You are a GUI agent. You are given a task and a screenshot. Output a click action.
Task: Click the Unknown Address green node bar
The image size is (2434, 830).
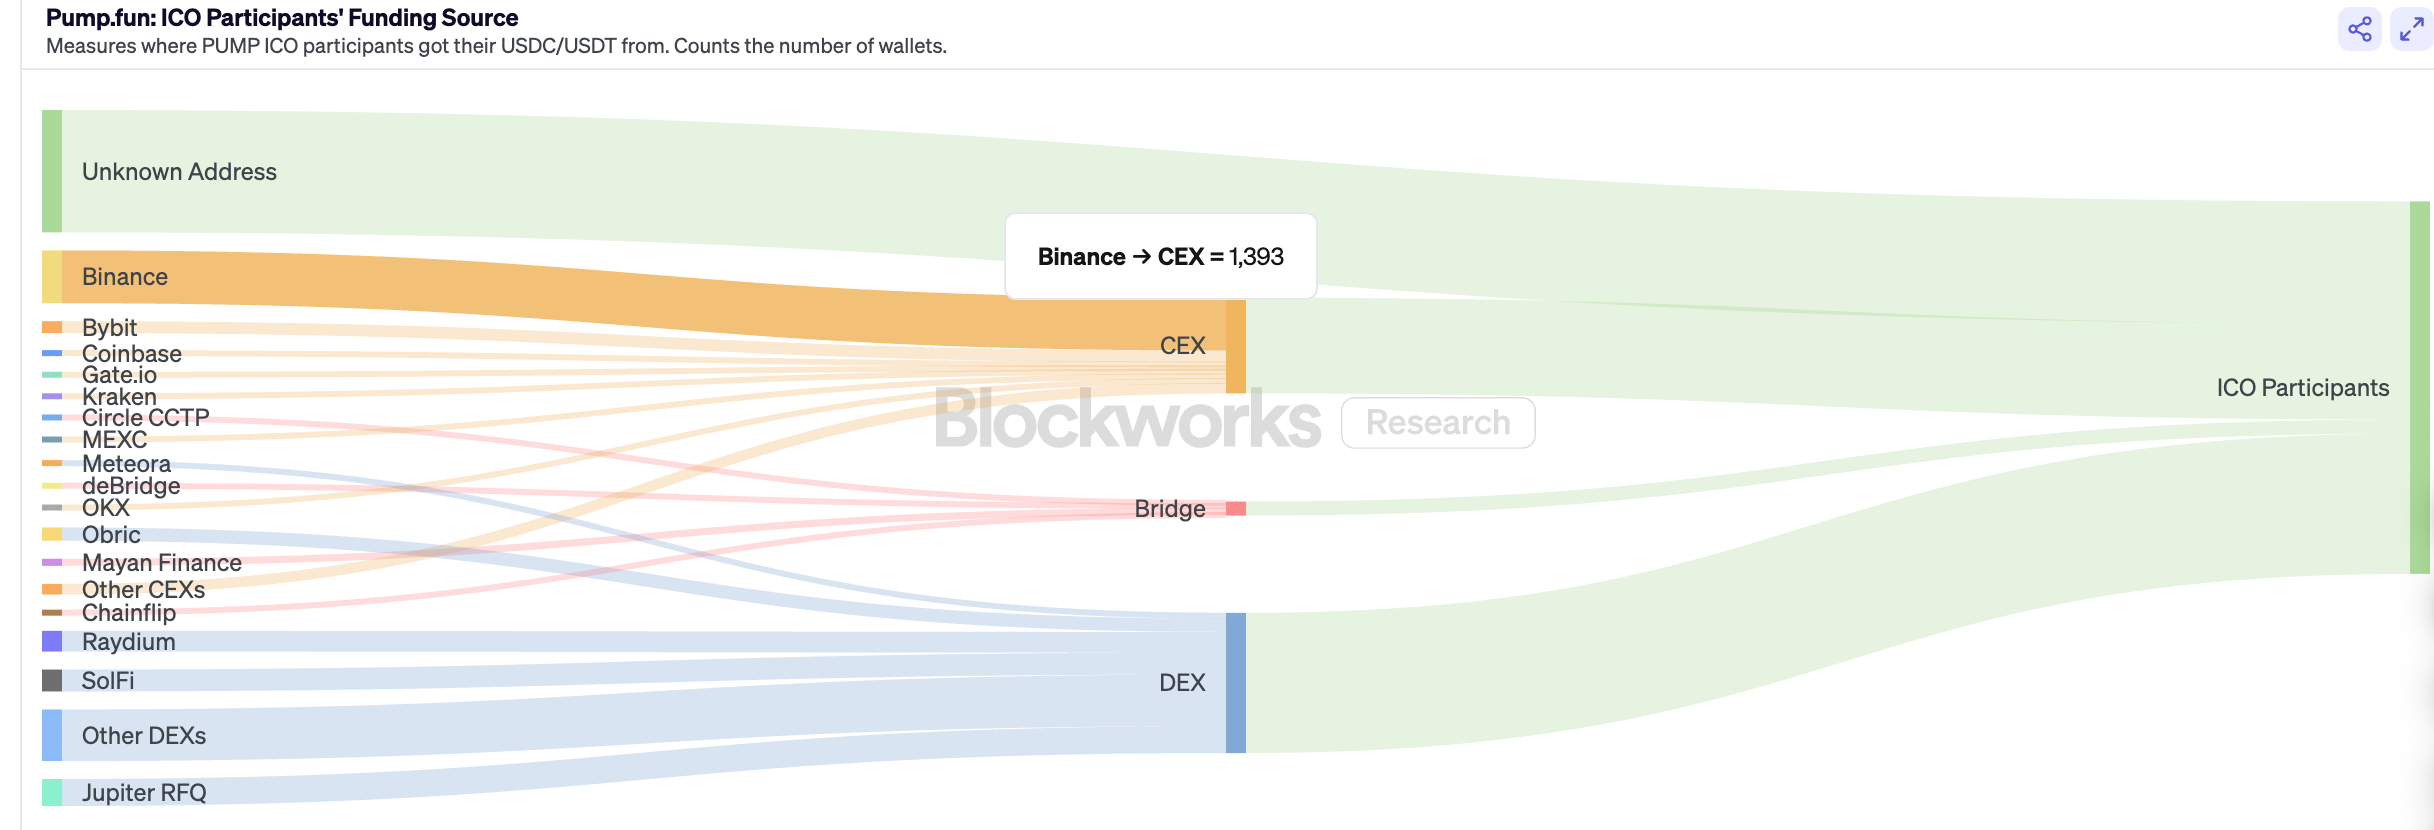(52, 171)
